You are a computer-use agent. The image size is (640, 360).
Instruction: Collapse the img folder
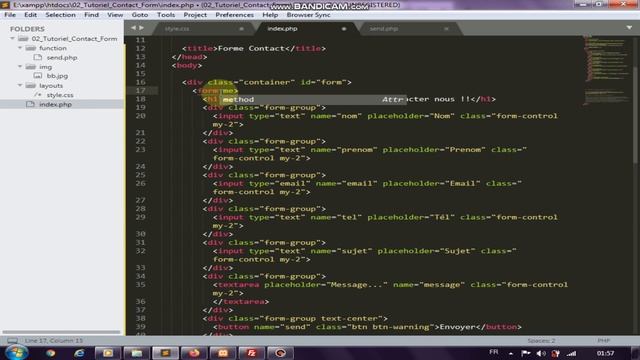pos(20,66)
